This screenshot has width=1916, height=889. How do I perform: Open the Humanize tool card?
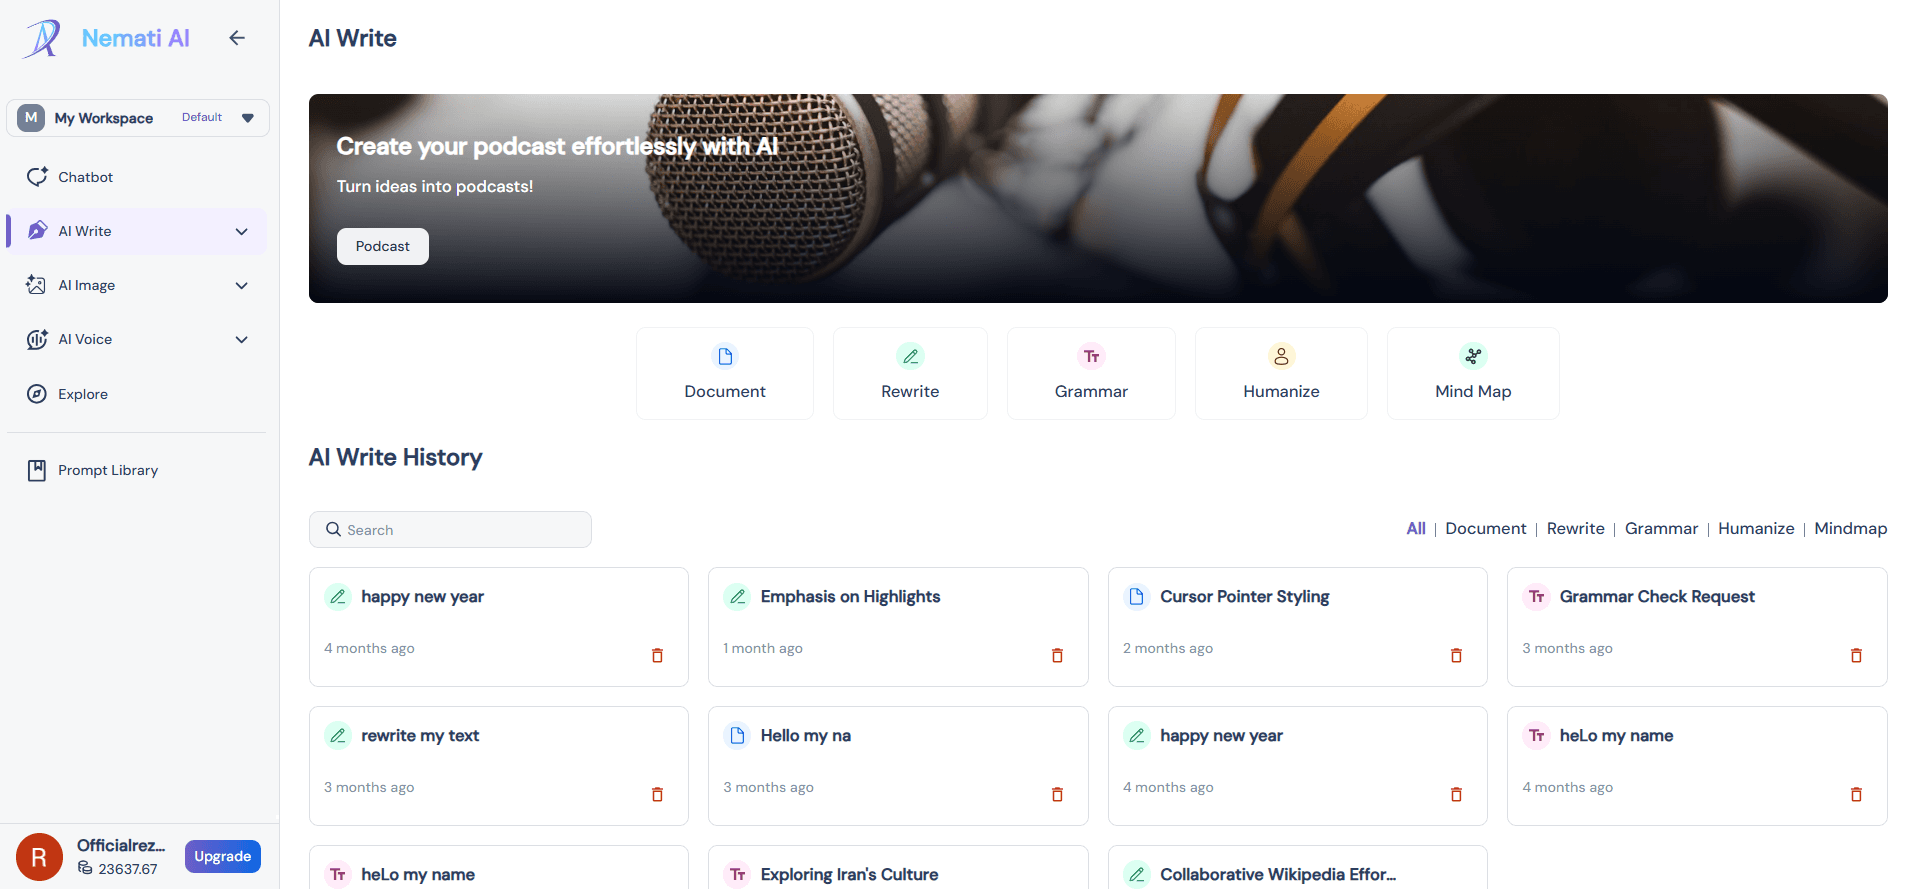click(x=1281, y=374)
